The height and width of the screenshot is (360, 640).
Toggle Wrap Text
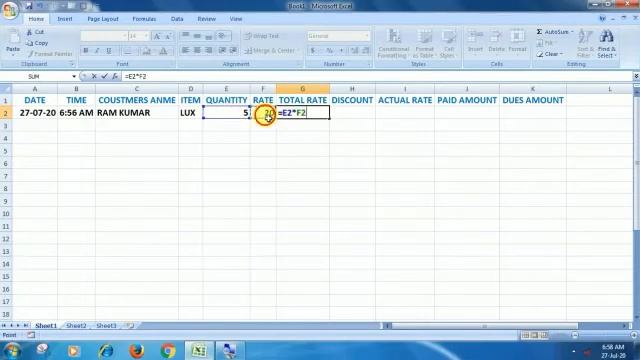262,36
